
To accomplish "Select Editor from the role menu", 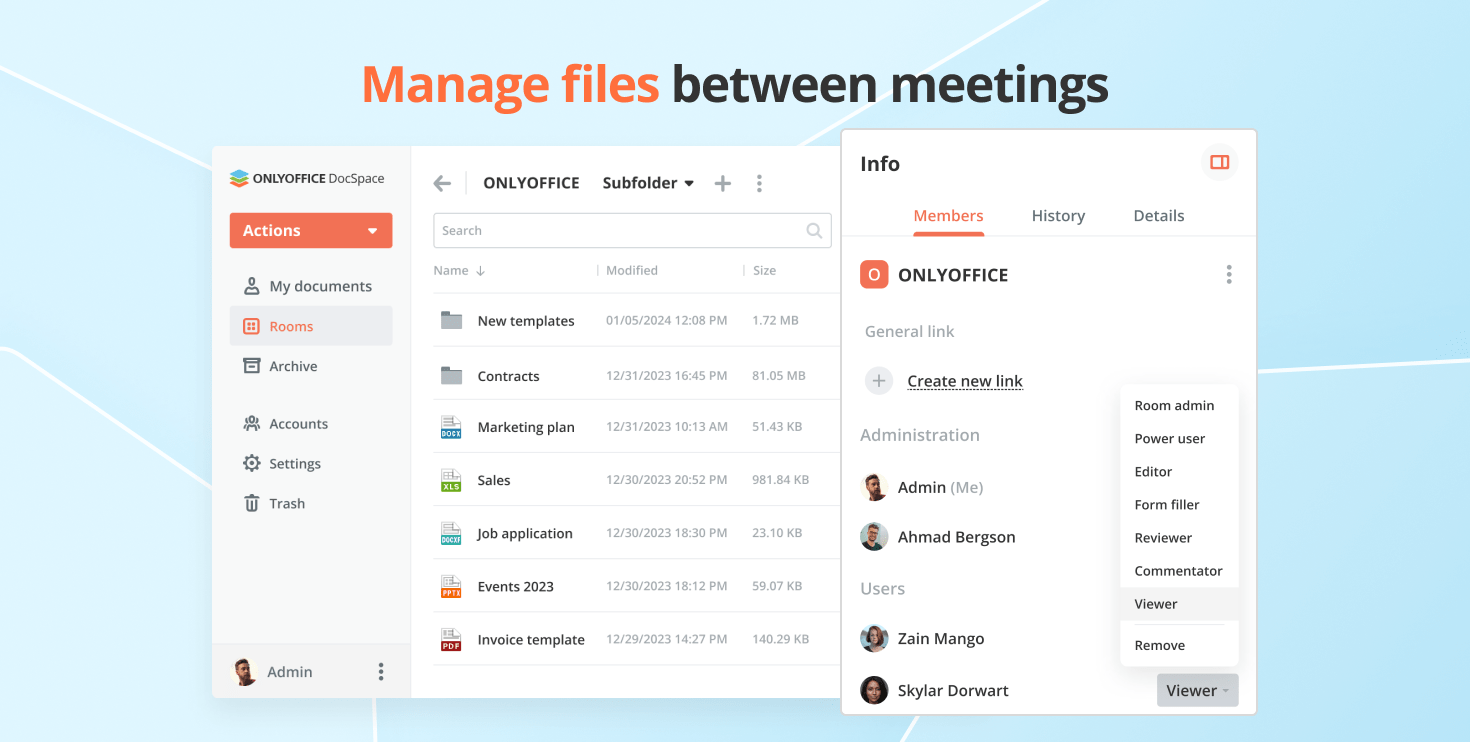I will [x=1153, y=472].
